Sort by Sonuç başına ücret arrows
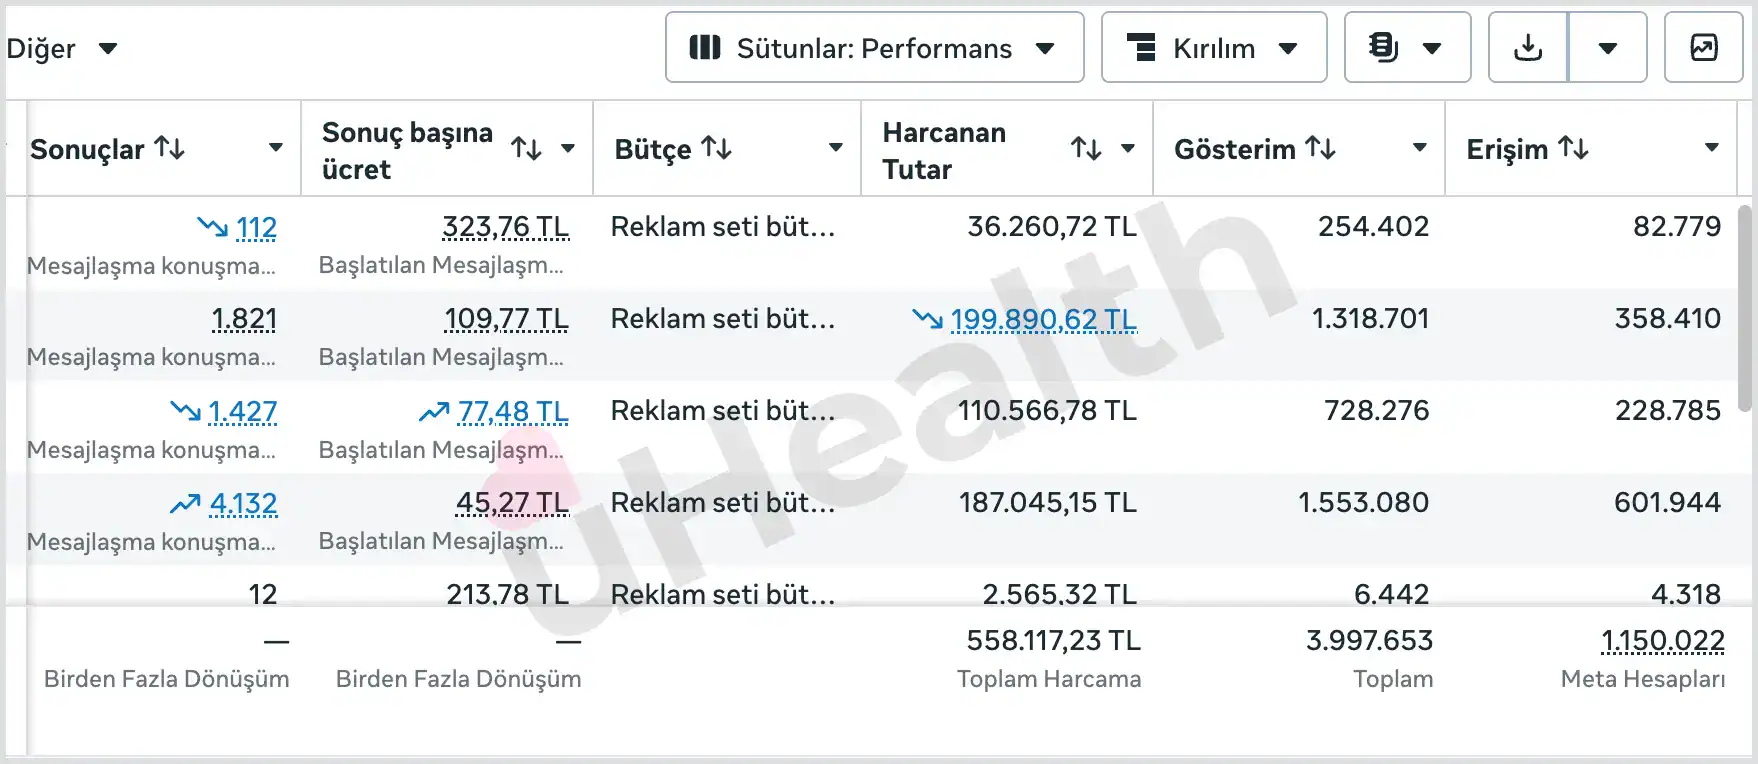 [526, 148]
